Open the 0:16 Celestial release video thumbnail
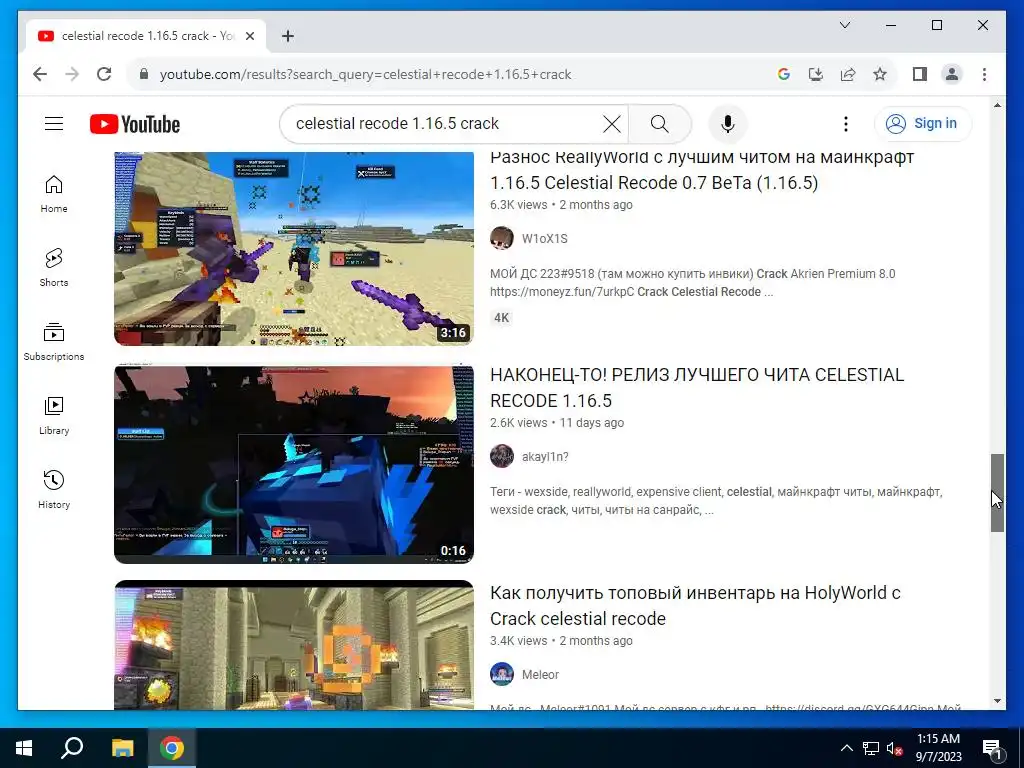 (294, 464)
